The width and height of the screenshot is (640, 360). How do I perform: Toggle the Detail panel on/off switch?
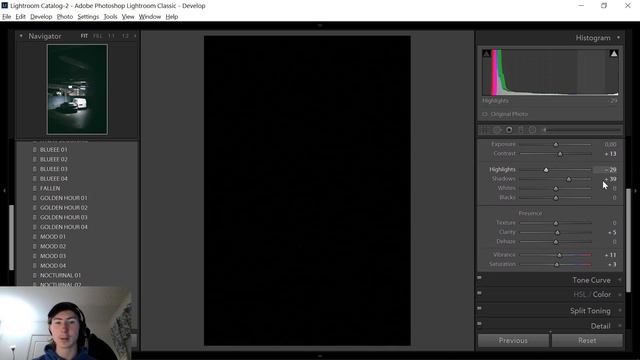pos(480,324)
